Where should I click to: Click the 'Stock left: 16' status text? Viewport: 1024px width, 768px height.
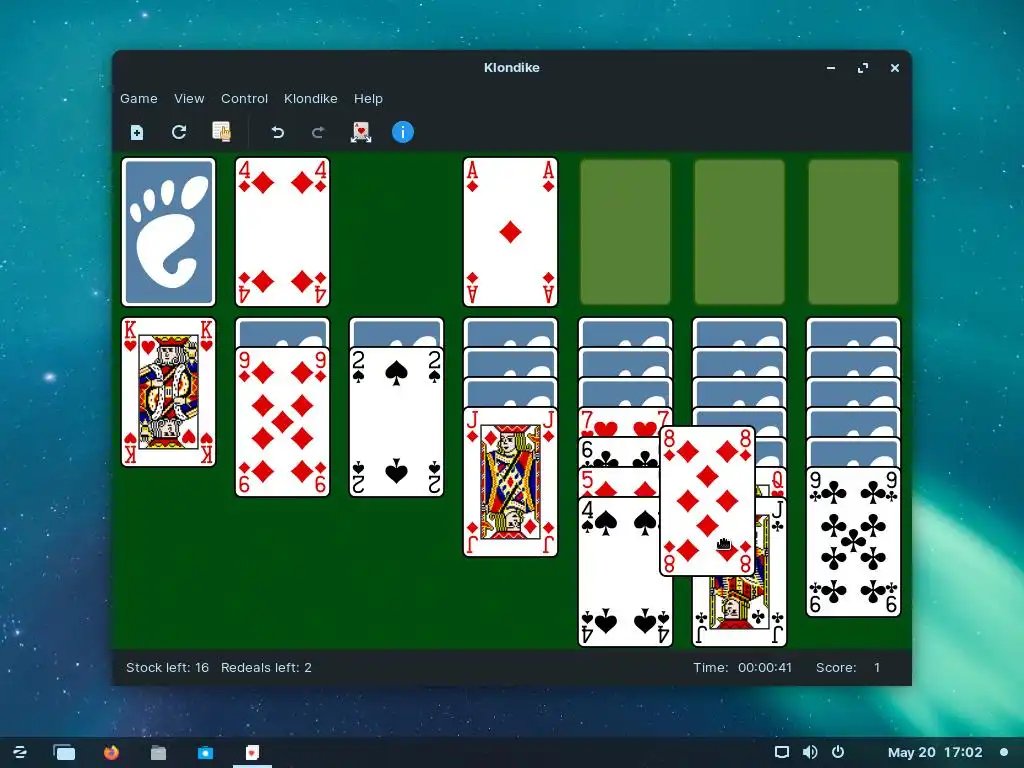(167, 667)
